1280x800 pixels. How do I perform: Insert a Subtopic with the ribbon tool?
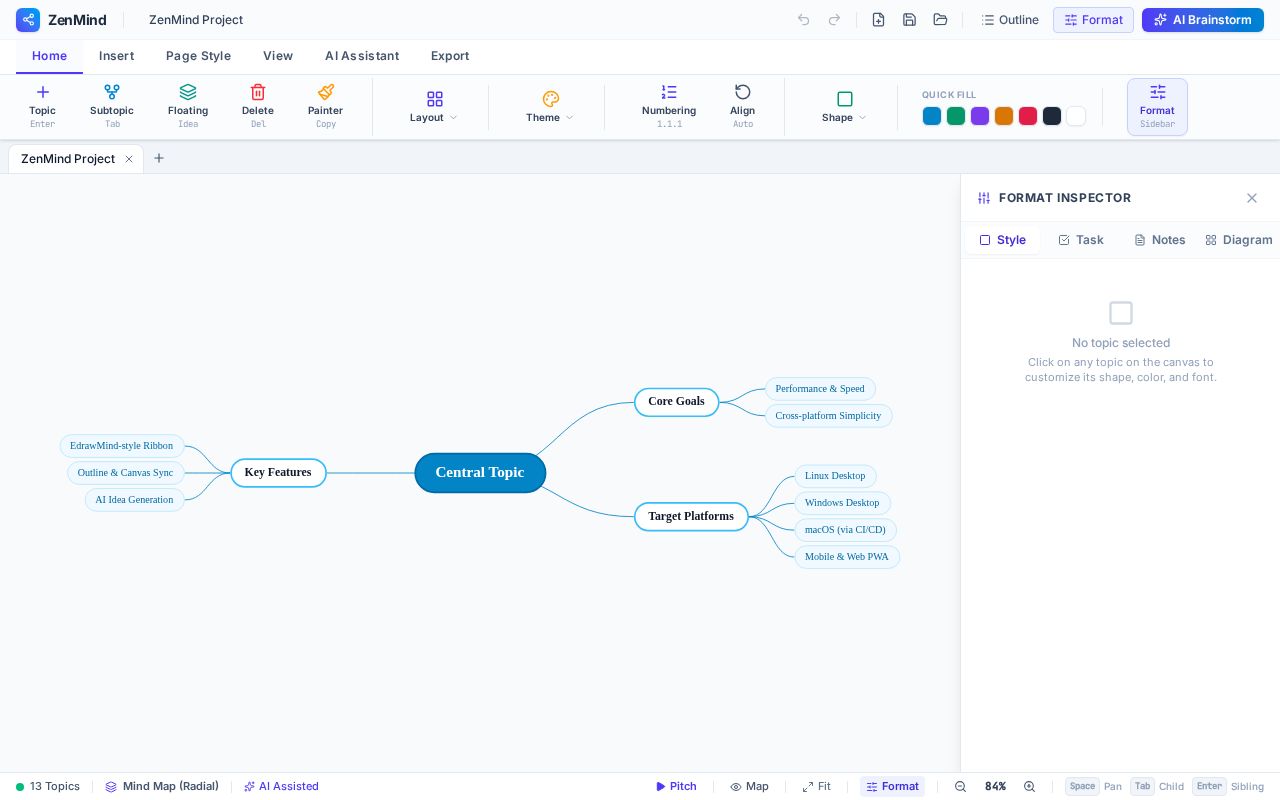112,107
